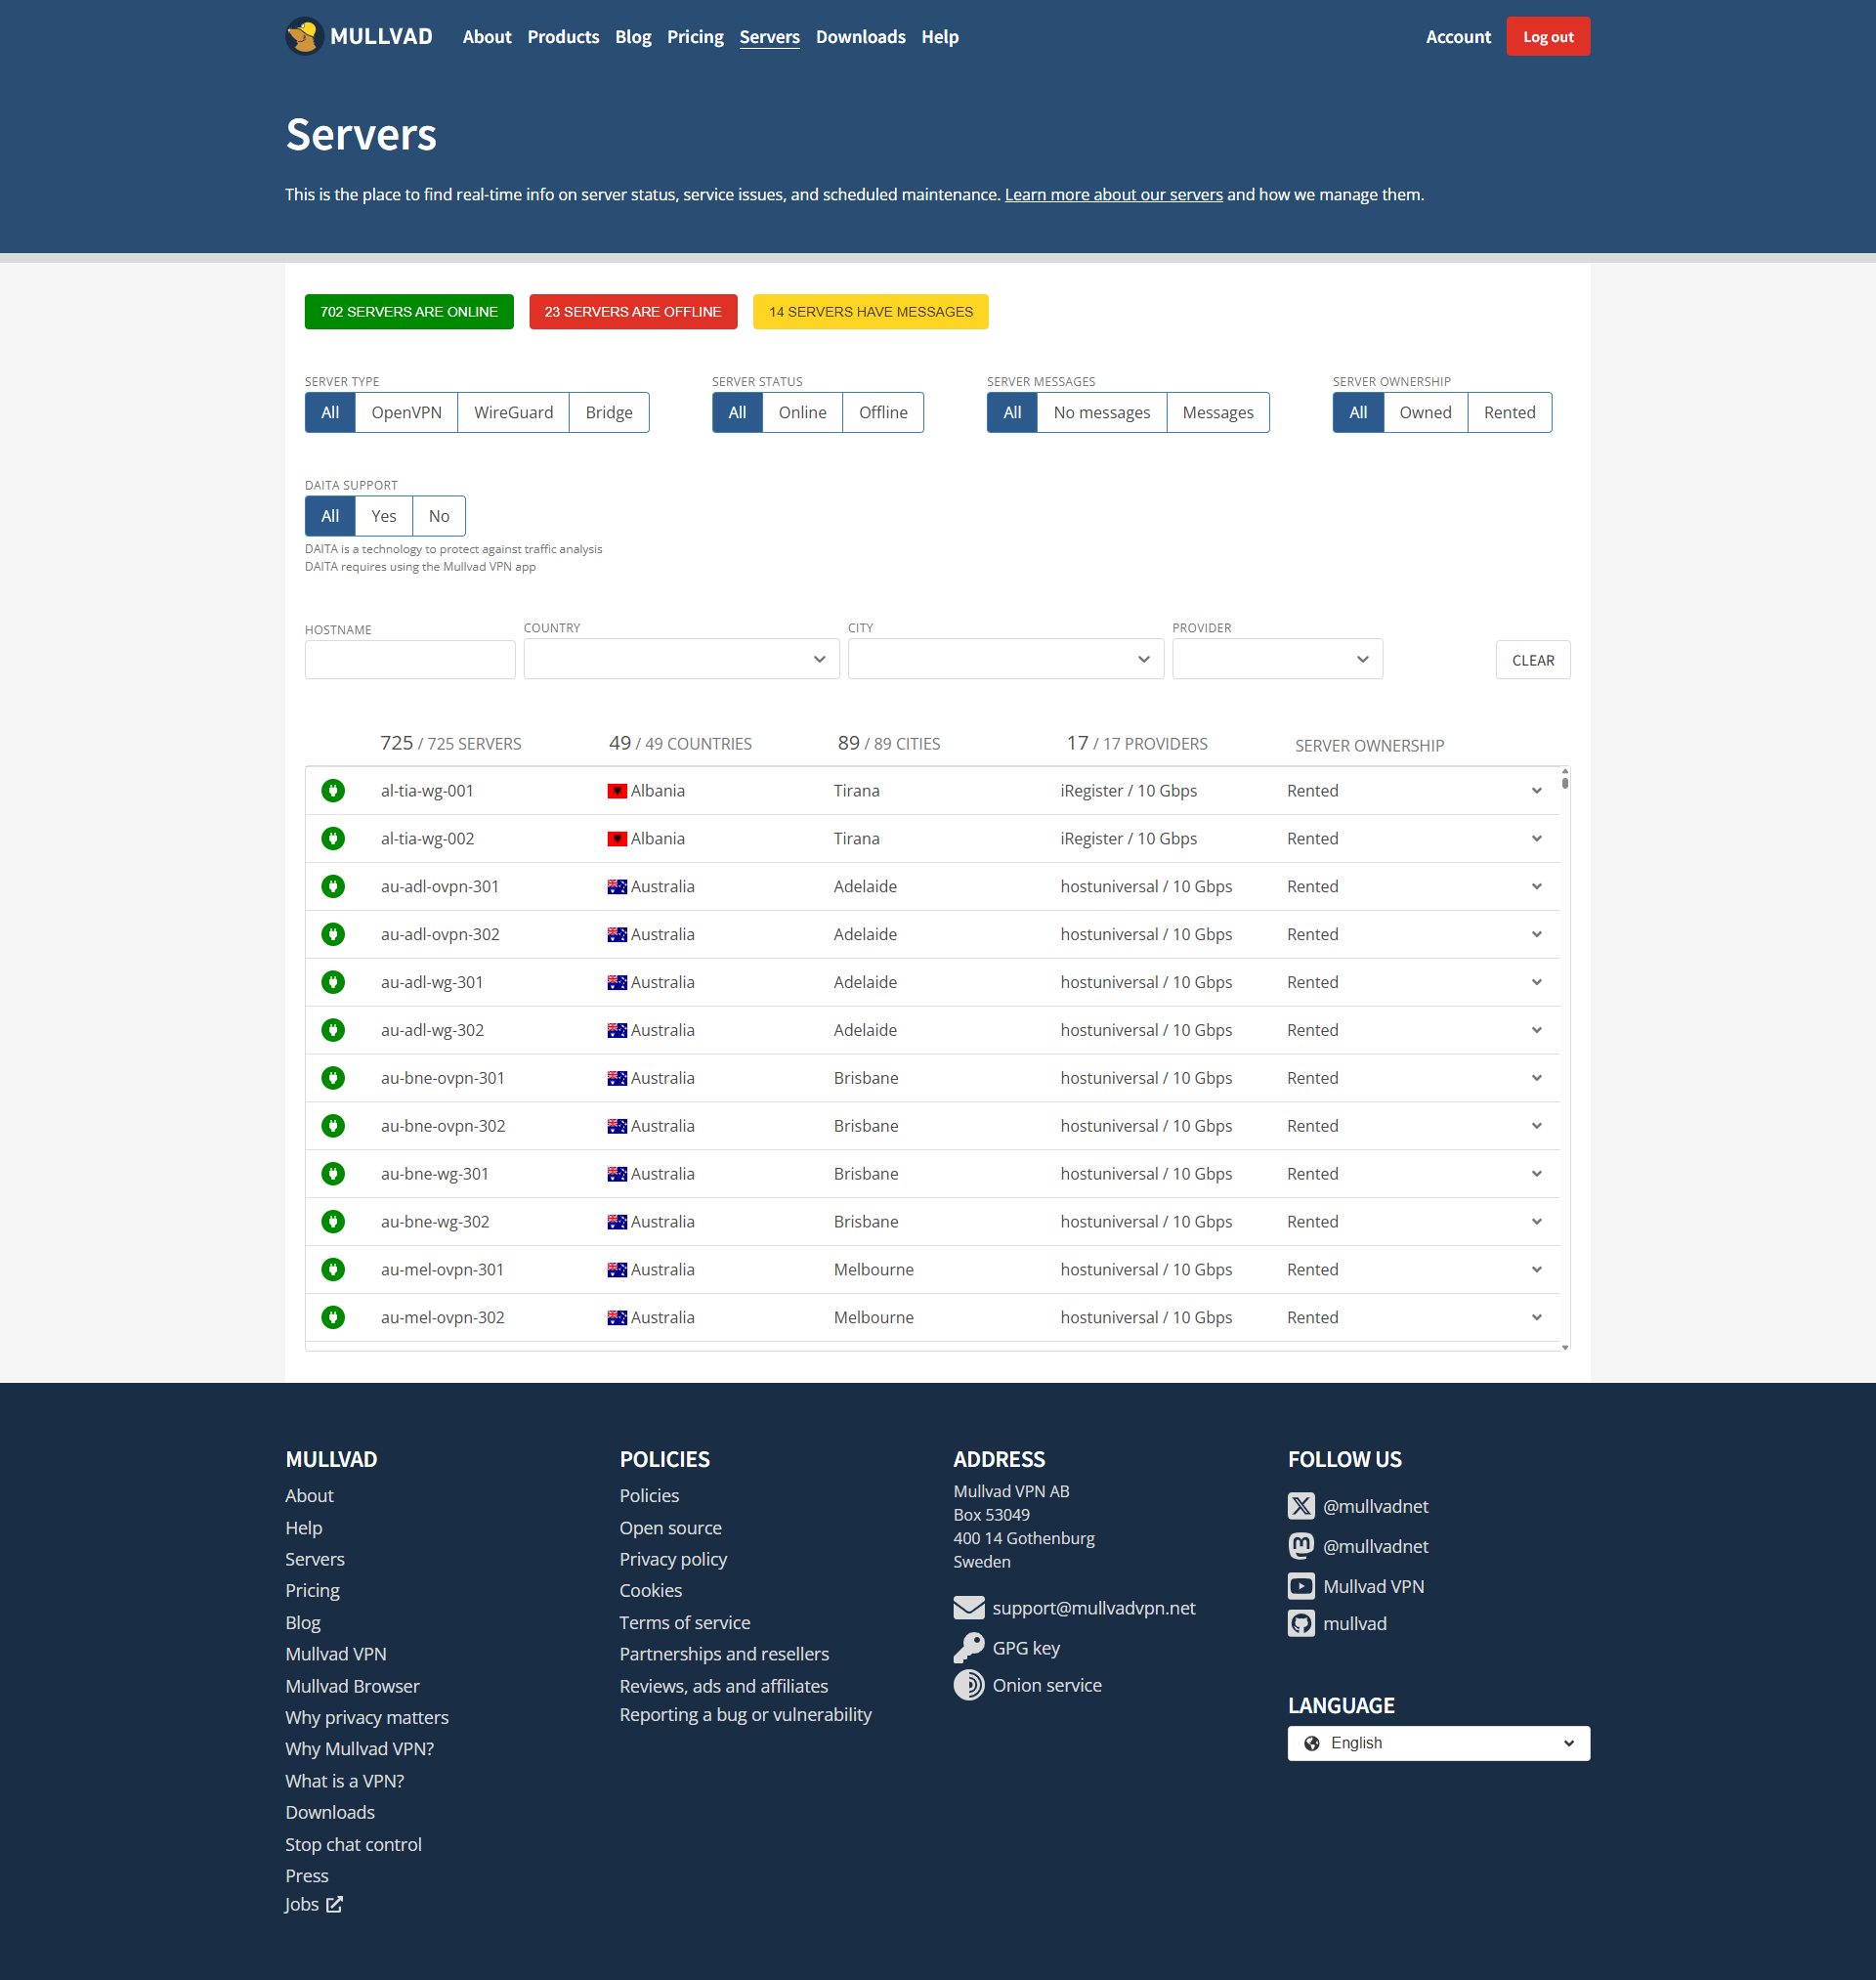Open the Country dropdown
Screen dimensions: 1876x1980
[x=681, y=659]
